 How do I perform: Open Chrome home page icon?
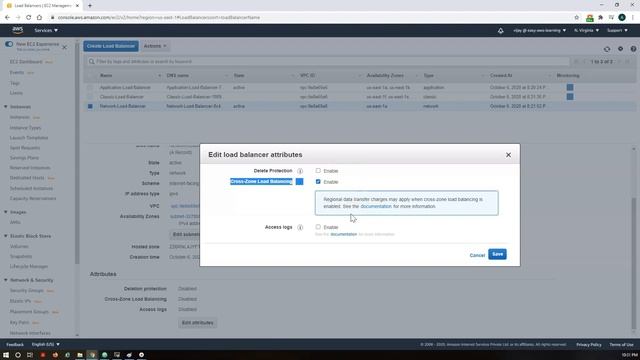point(39,18)
